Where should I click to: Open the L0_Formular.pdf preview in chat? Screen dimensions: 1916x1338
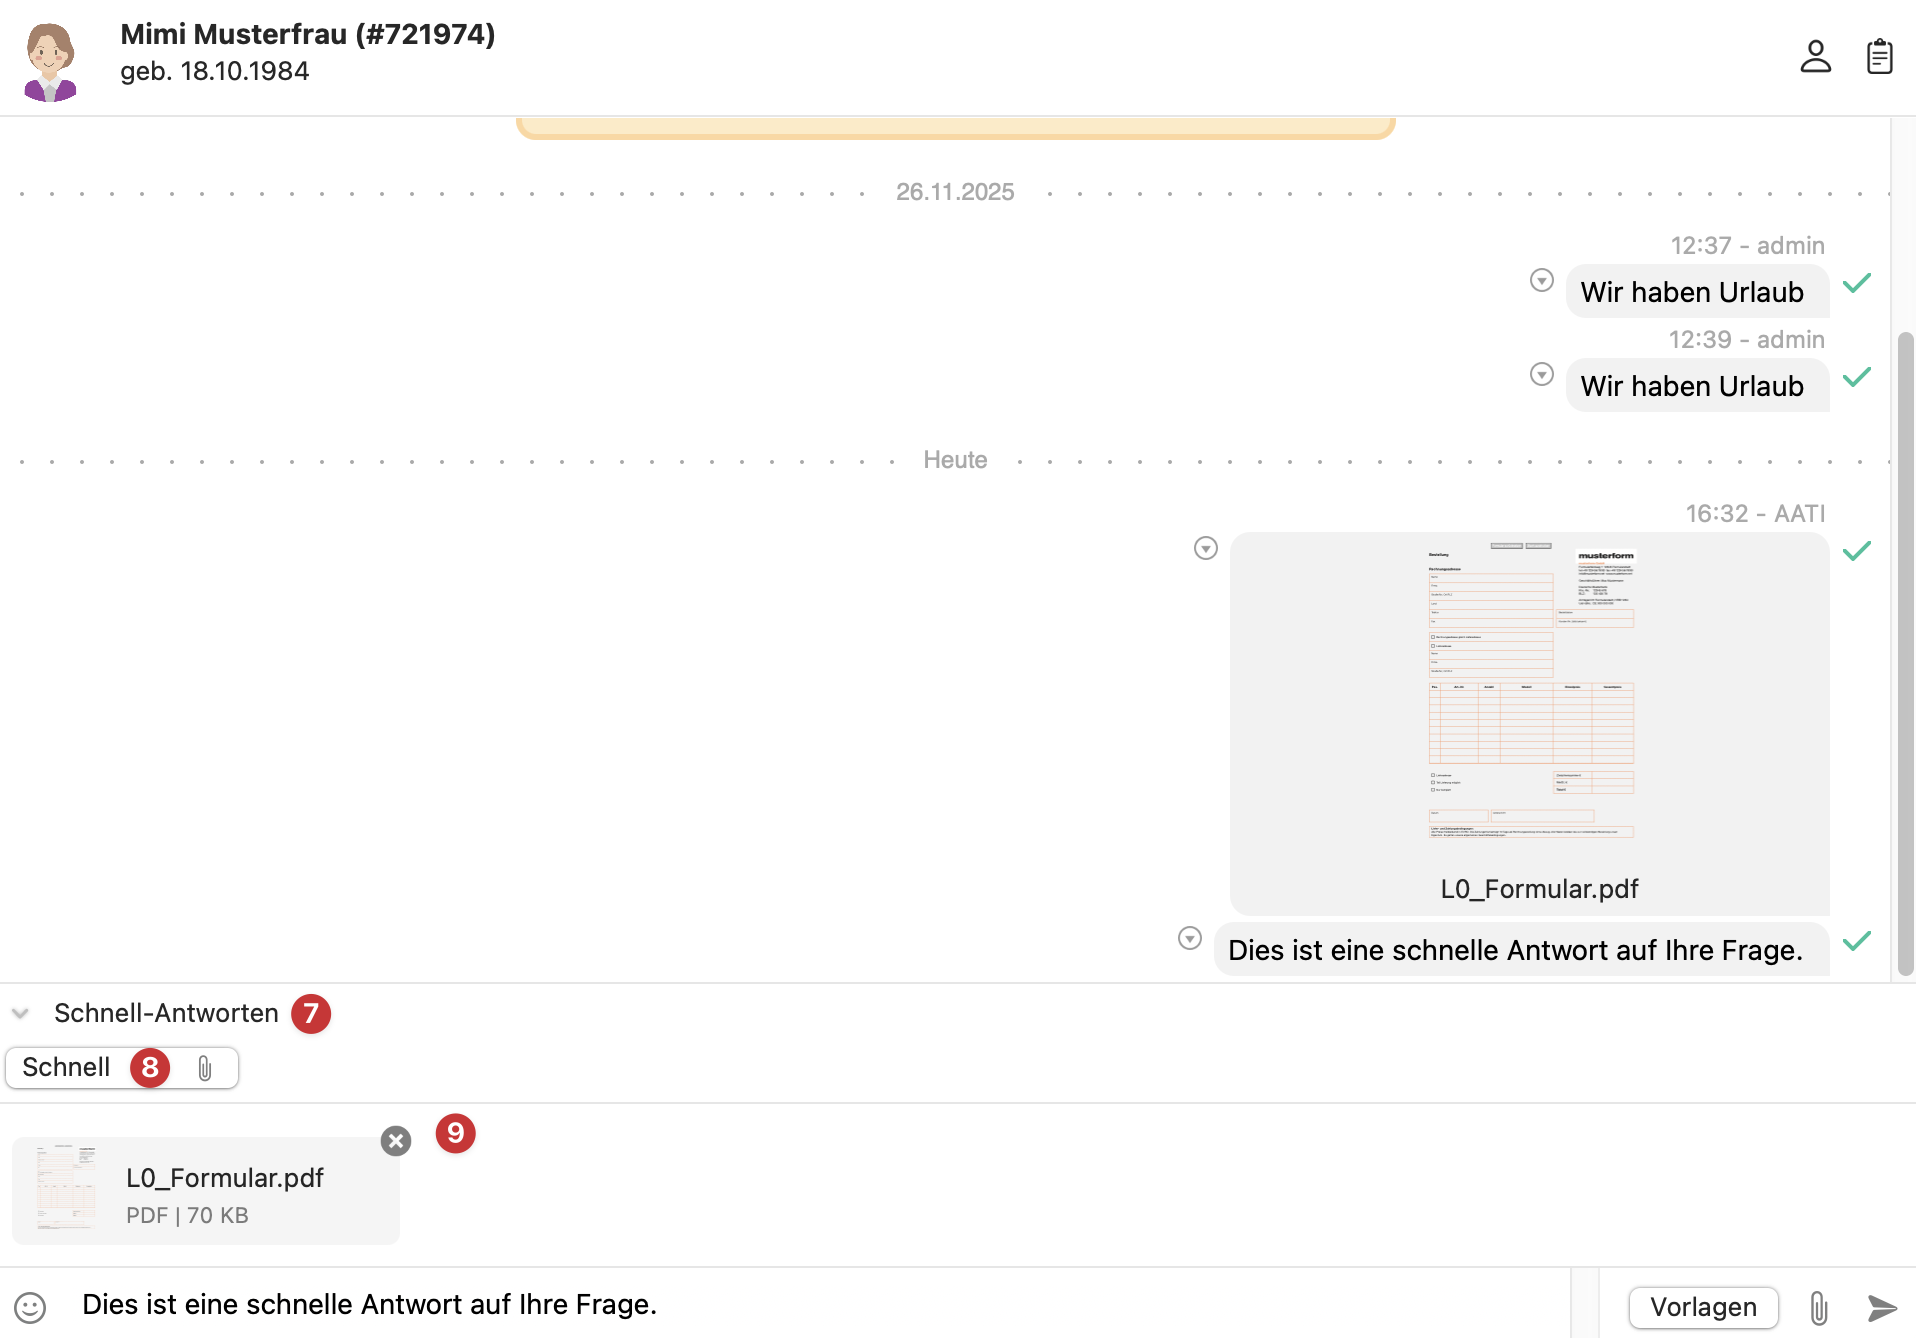1530,700
